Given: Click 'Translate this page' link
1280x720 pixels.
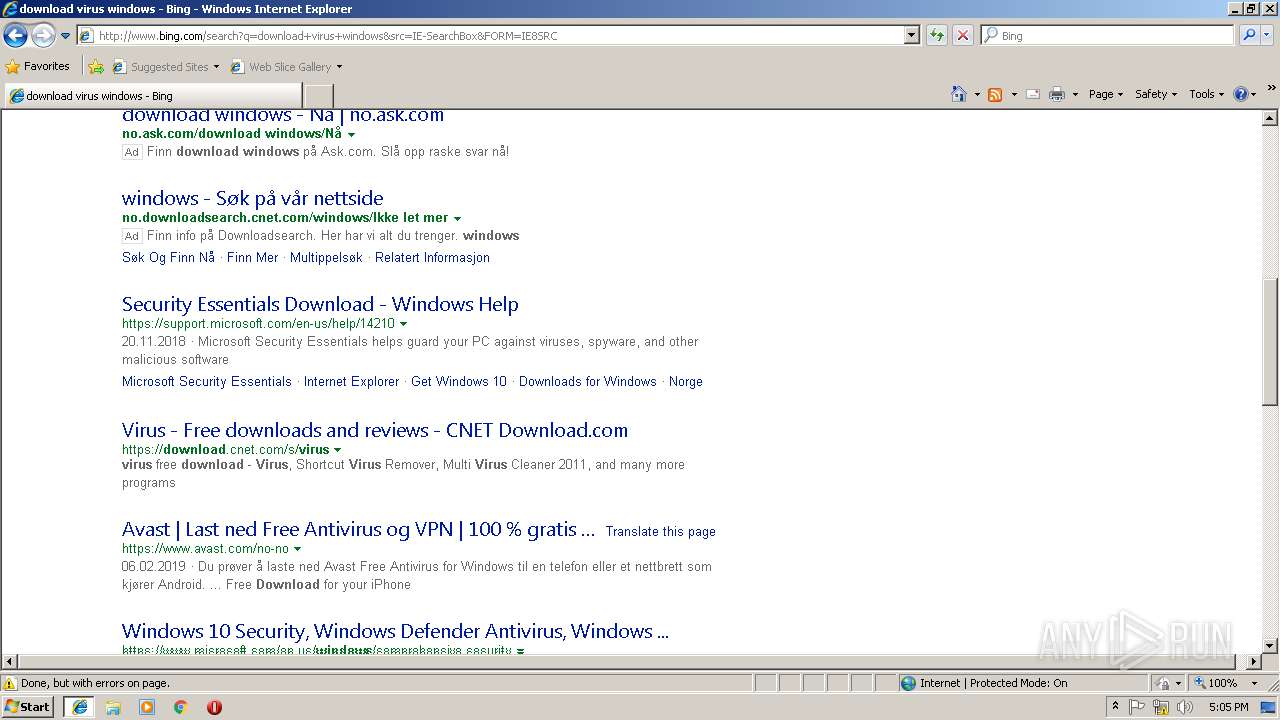Looking at the screenshot, I should (660, 531).
